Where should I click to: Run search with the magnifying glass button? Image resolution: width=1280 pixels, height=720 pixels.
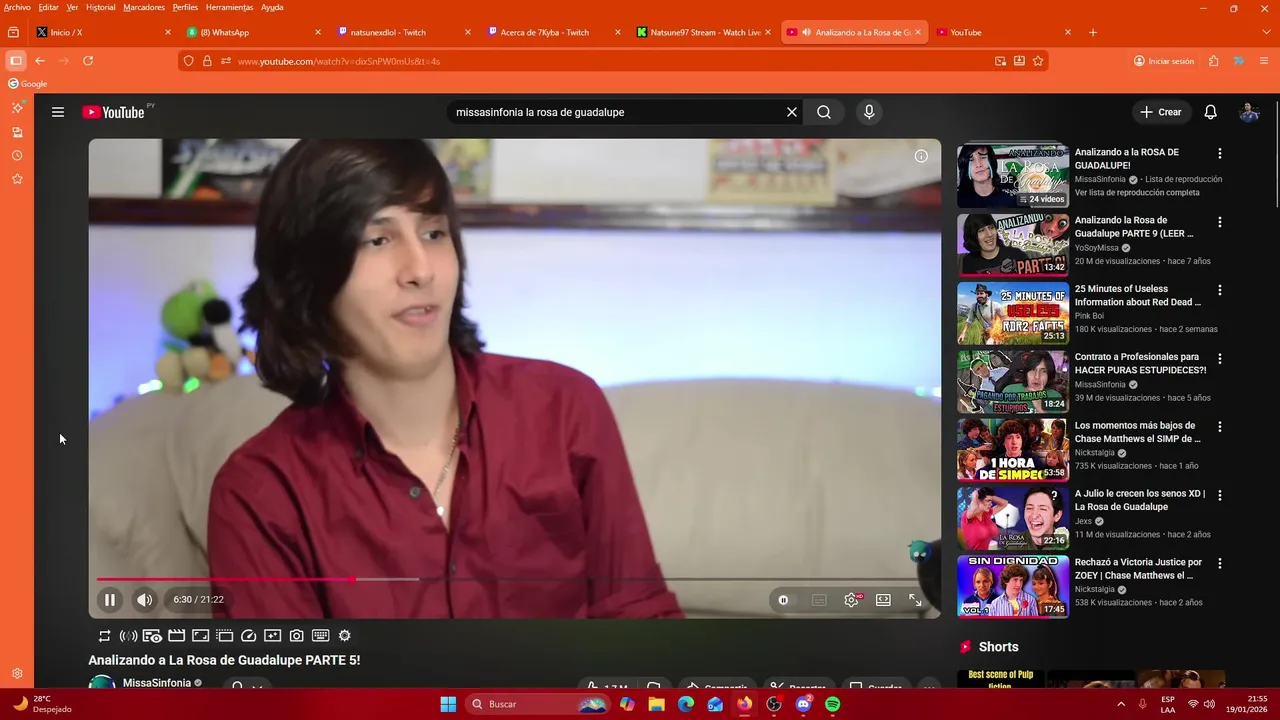pyautogui.click(x=824, y=112)
